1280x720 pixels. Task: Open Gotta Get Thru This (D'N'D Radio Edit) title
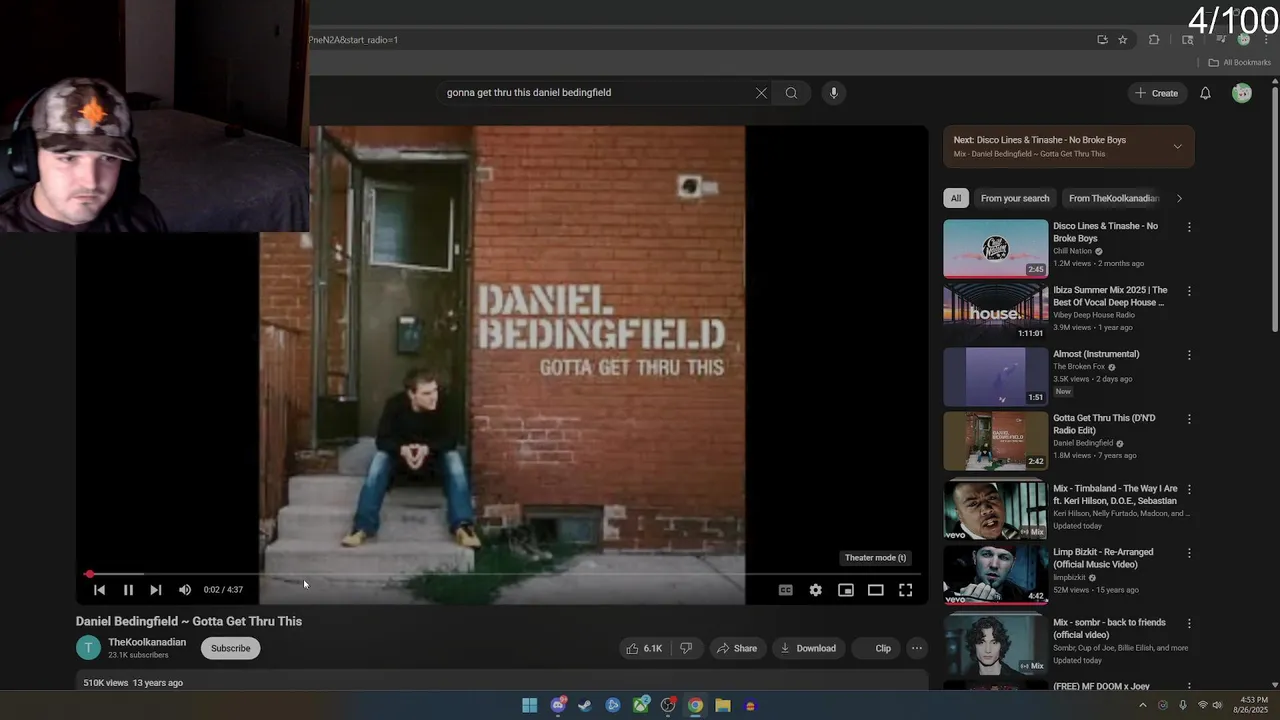(x=1104, y=424)
